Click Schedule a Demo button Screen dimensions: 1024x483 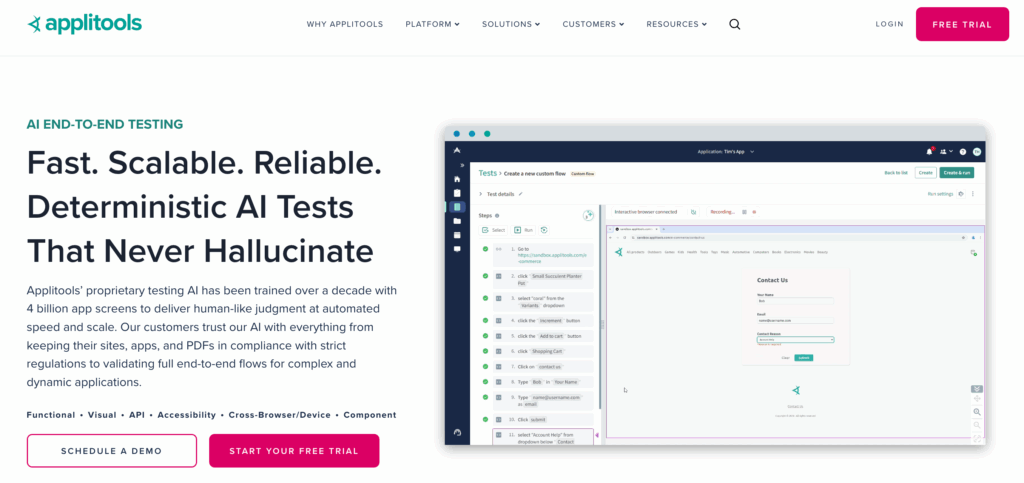pos(112,451)
